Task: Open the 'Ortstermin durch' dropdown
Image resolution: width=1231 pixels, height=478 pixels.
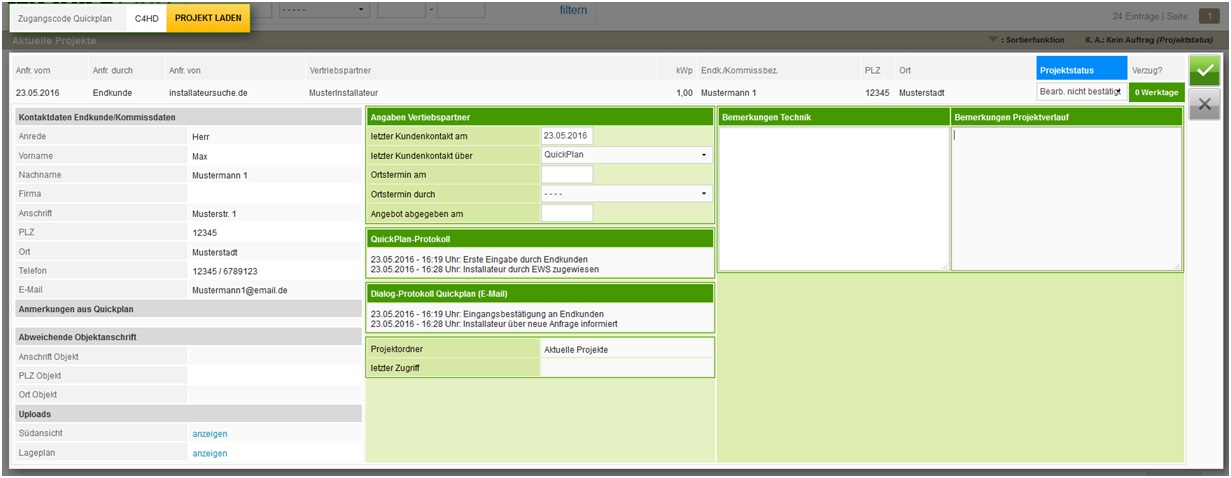Action: (626, 194)
